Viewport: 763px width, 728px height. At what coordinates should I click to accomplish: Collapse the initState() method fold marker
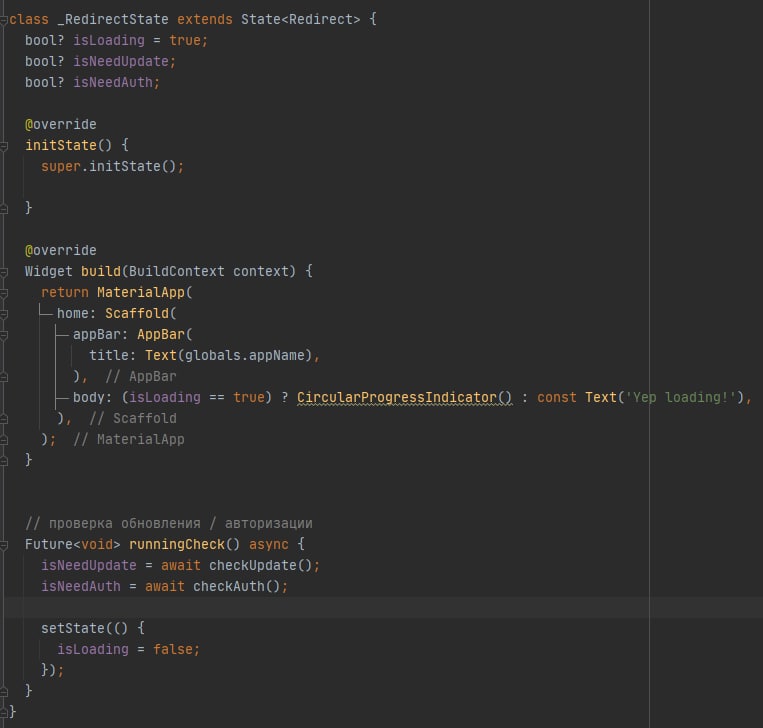click(3, 146)
